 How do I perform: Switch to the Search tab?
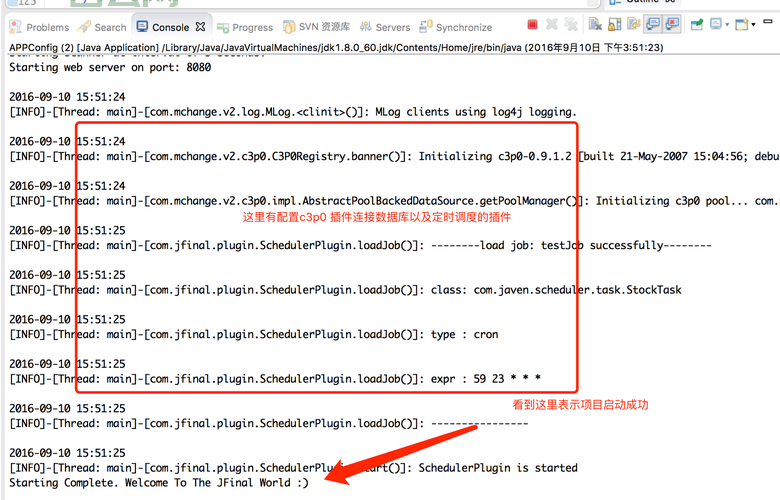pos(102,27)
